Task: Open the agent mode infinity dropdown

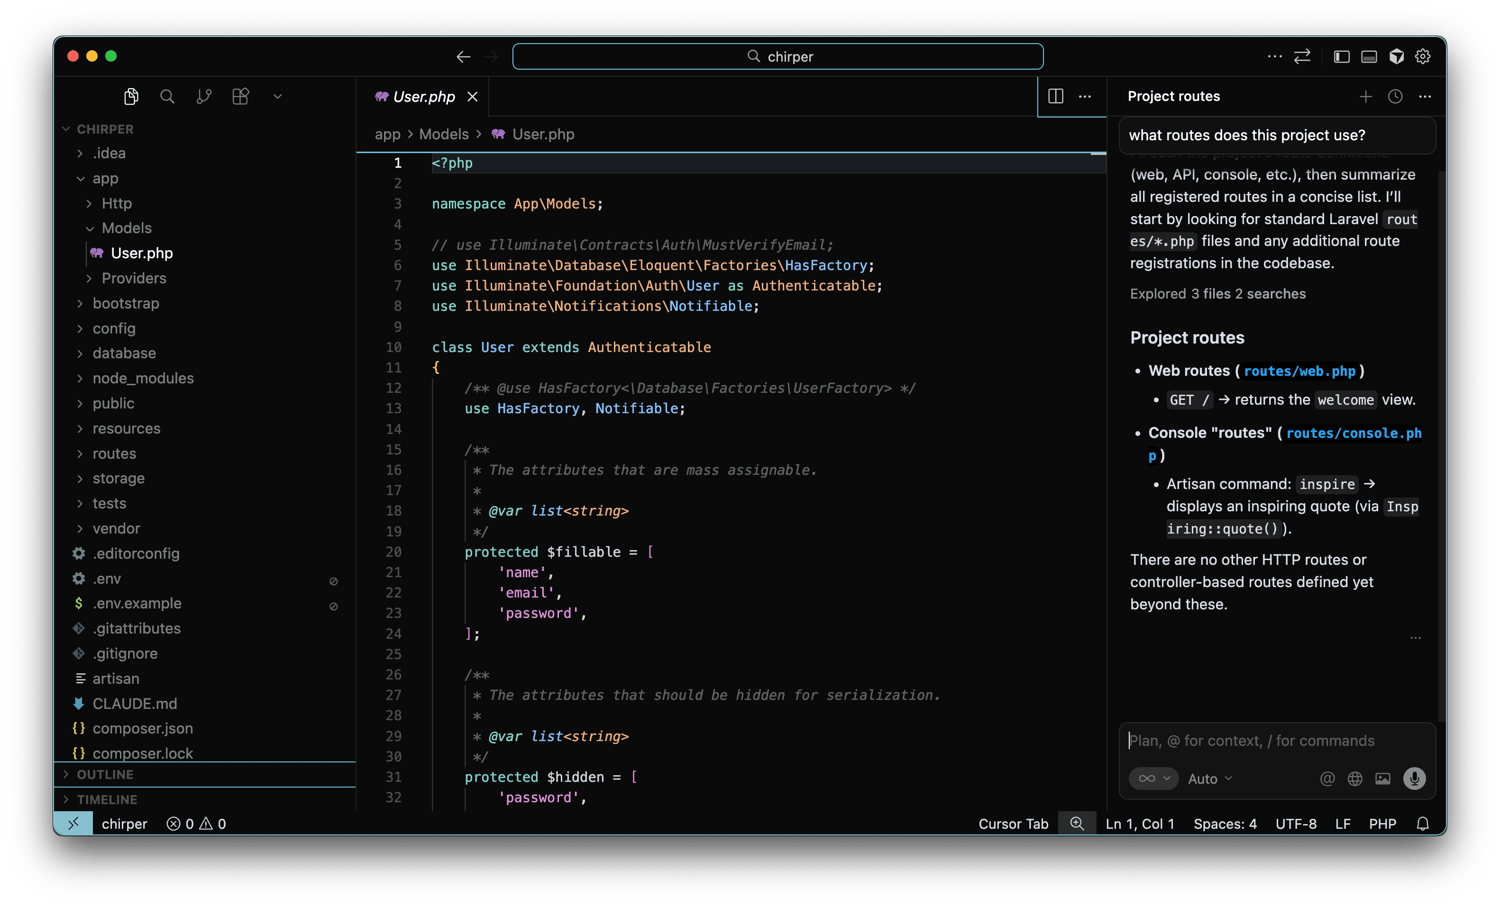Action: pyautogui.click(x=1153, y=779)
